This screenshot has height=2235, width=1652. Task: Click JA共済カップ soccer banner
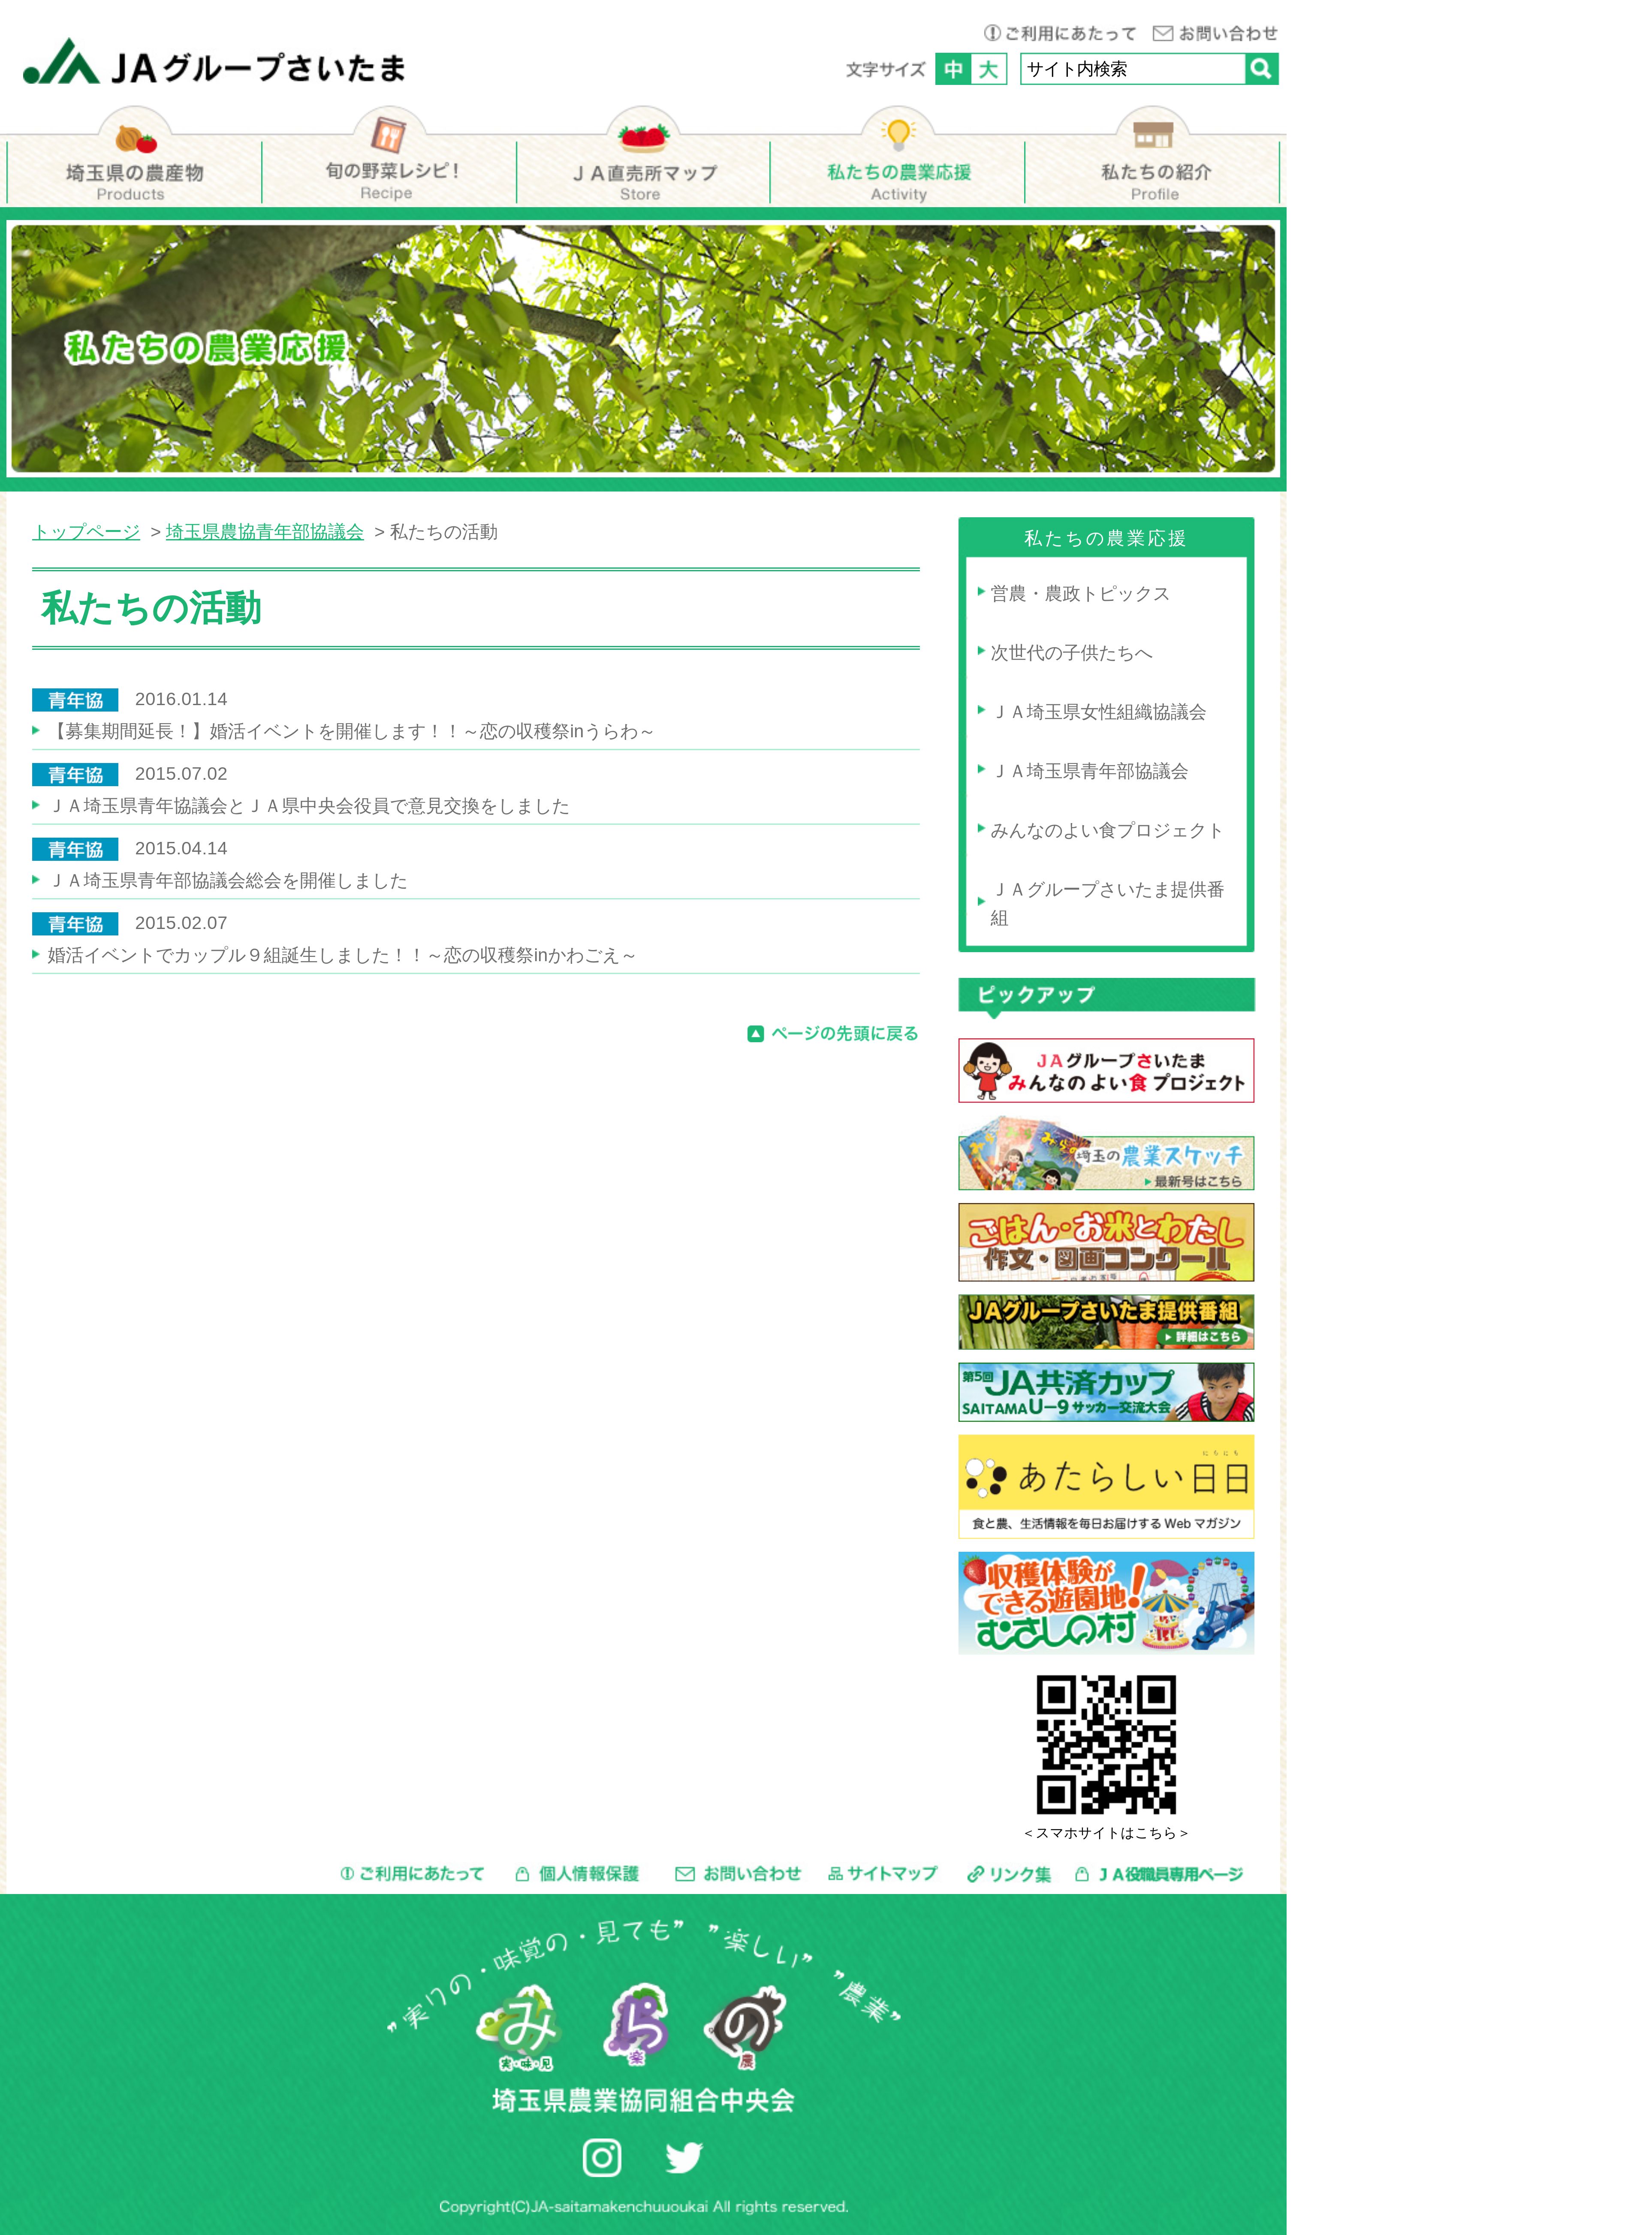point(1106,1392)
